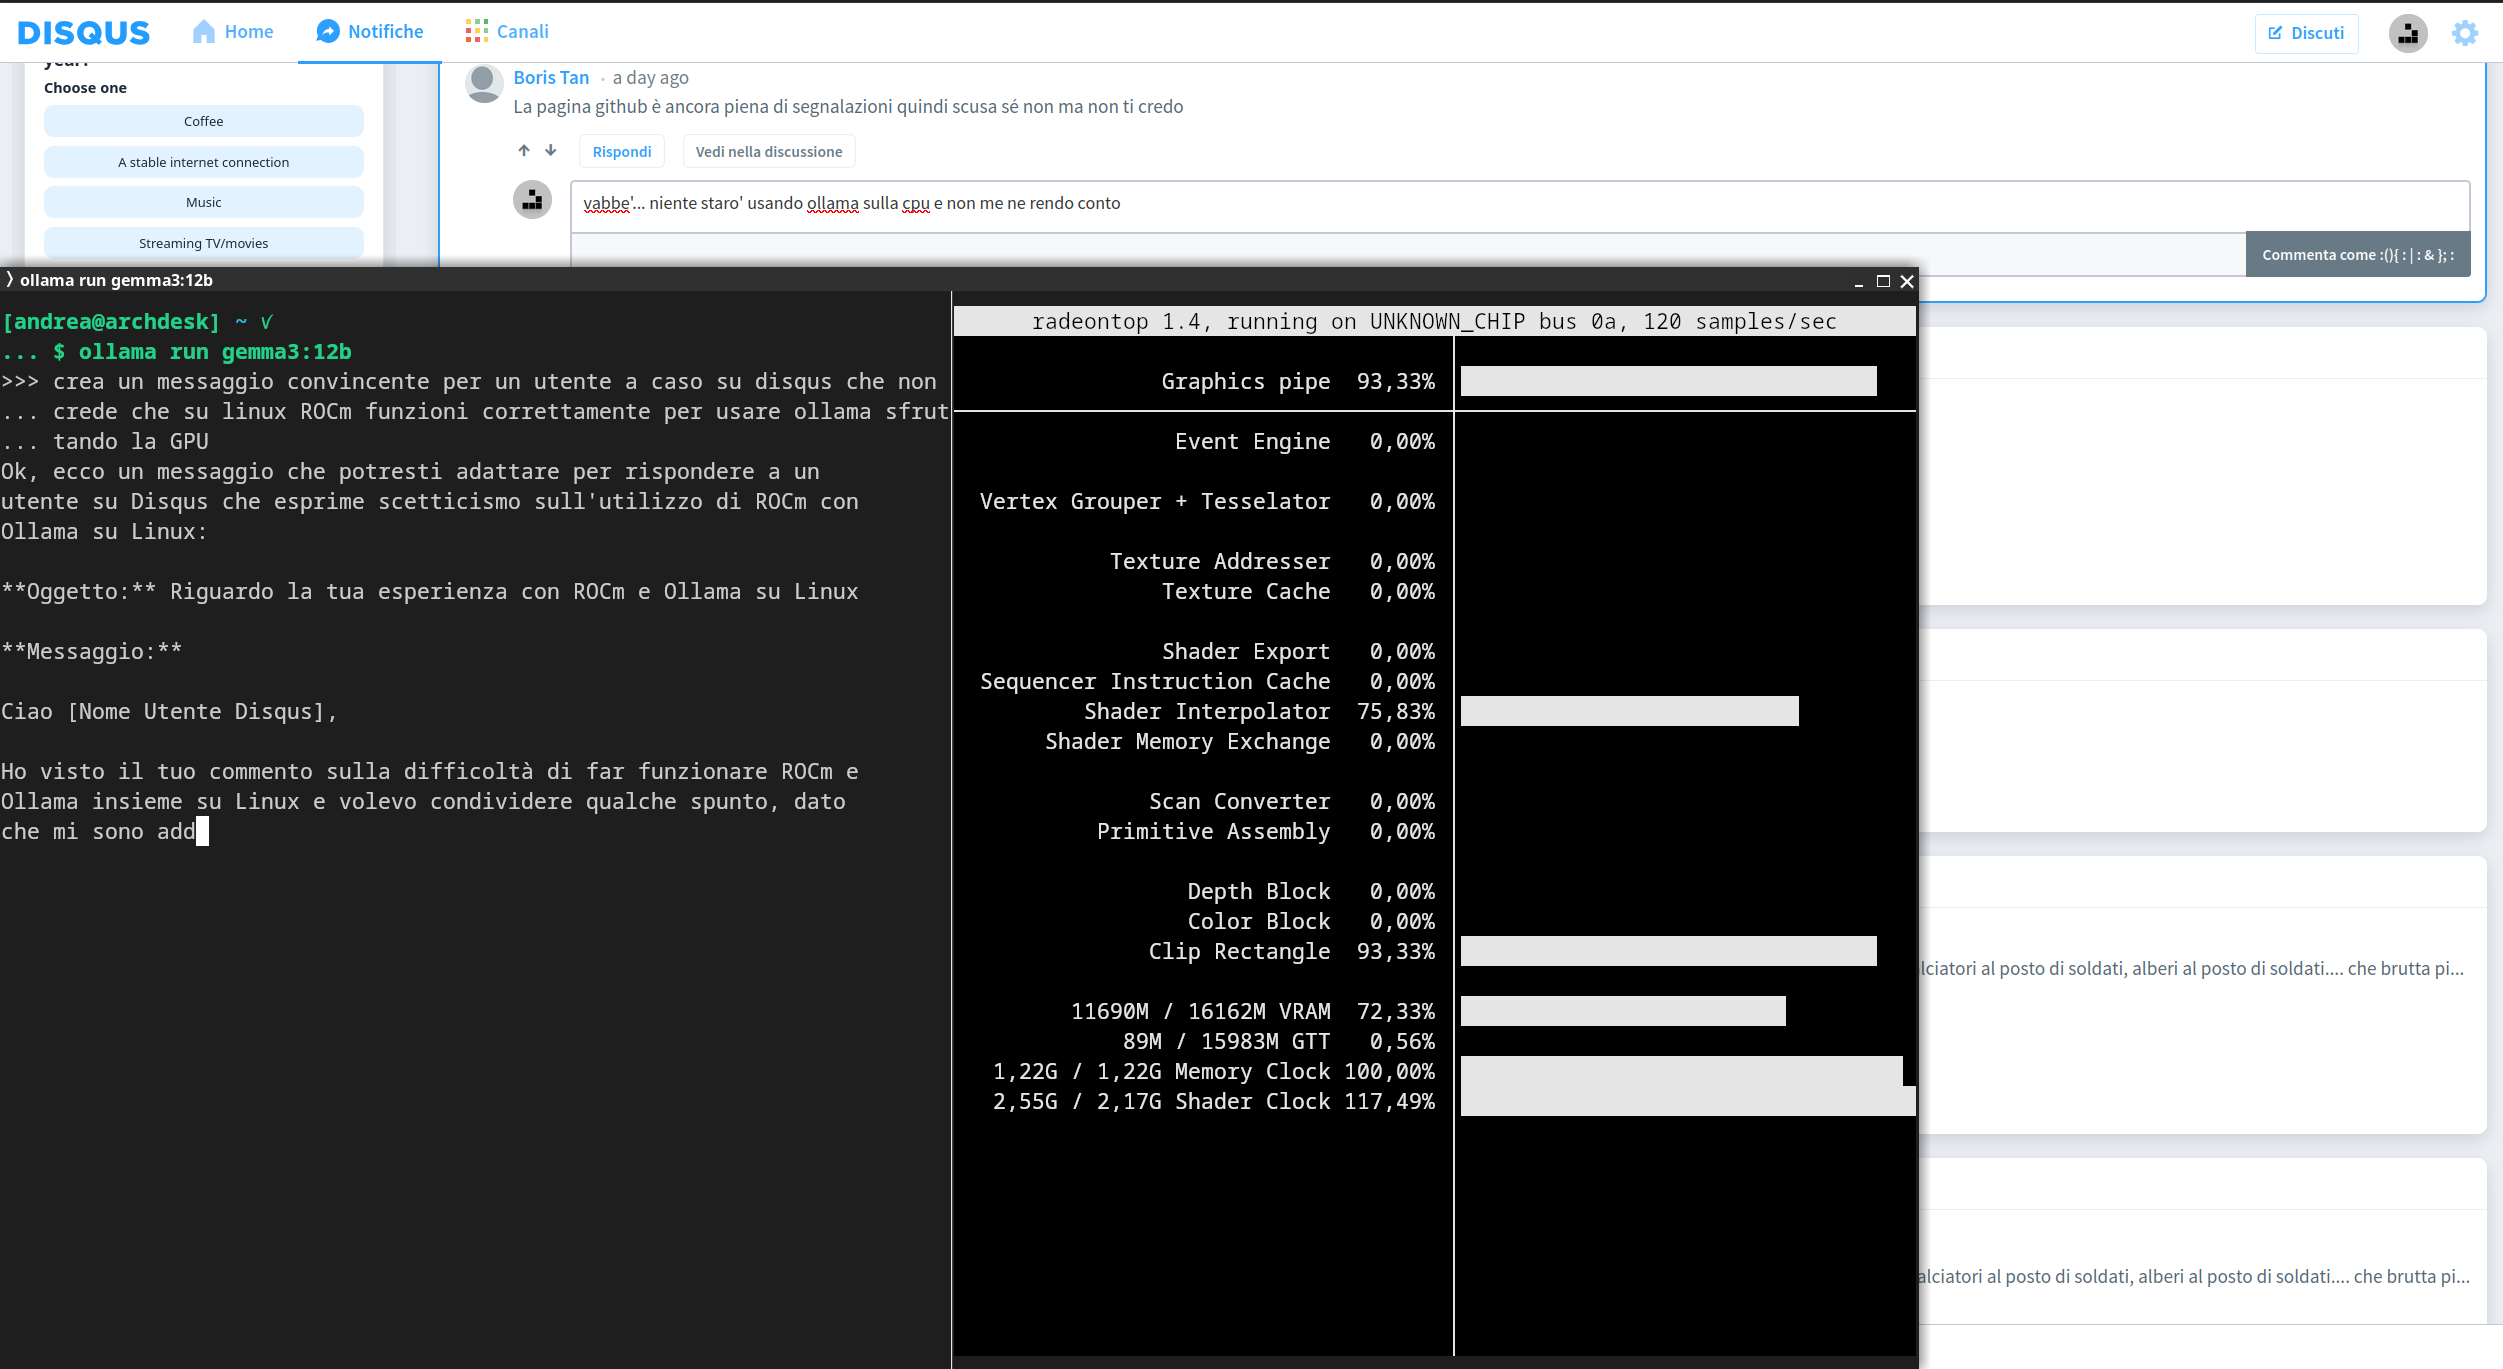This screenshot has height=1369, width=2503.
Task: Downvote Boris Tan's comment
Action: [x=551, y=151]
